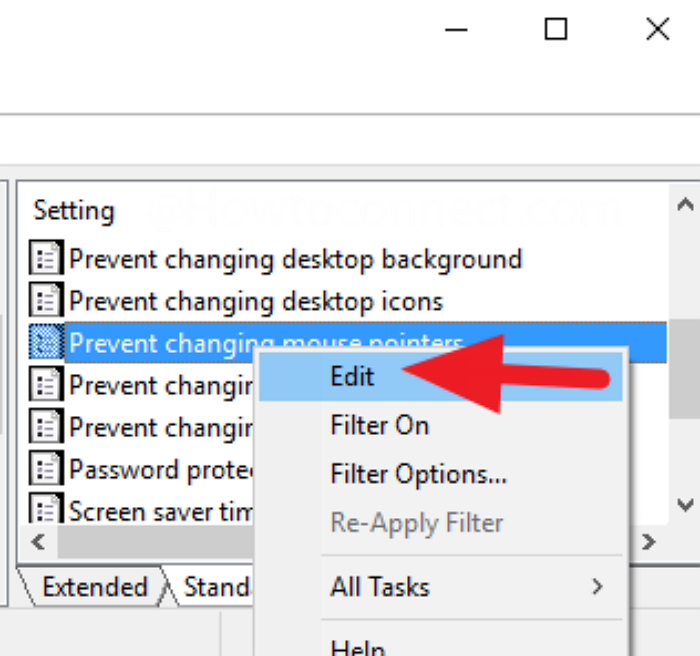Screen dimensions: 700x656
Task: Open Filter Options from the context menu
Action: pos(418,474)
